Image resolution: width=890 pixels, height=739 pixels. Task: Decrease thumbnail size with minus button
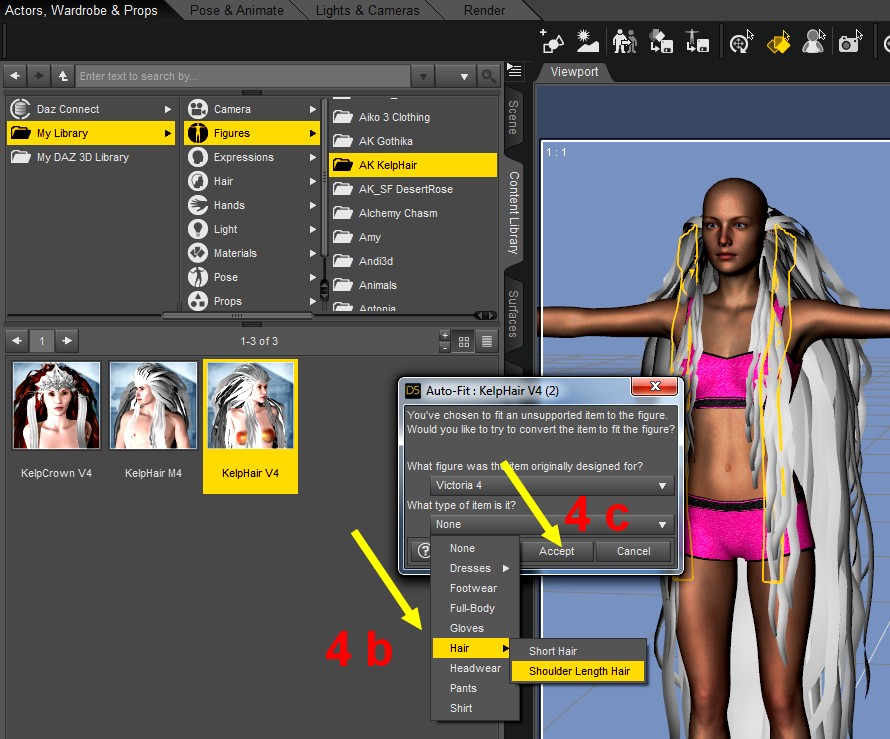445,346
